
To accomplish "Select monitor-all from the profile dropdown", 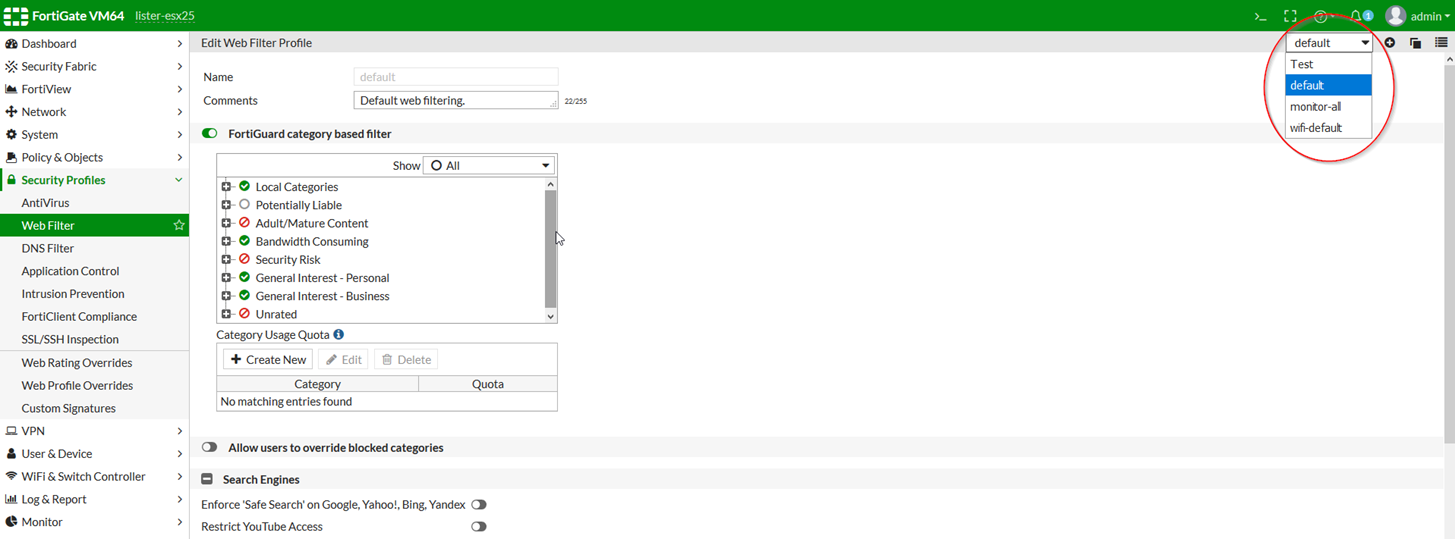I will tap(1315, 107).
